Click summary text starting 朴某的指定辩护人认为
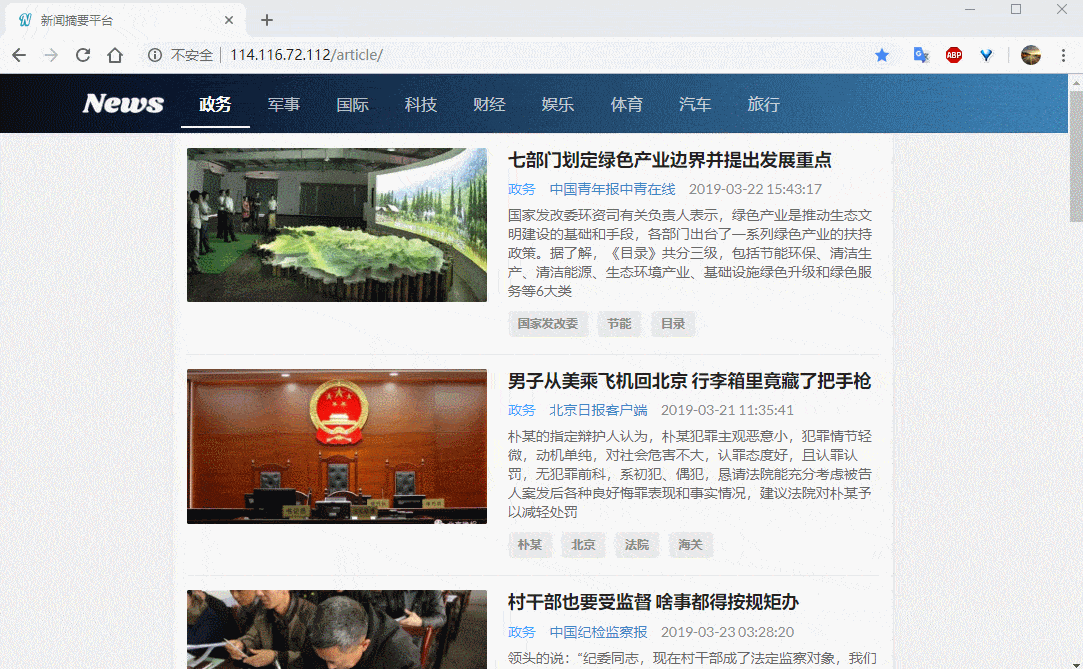The width and height of the screenshot is (1083, 669). coord(689,474)
